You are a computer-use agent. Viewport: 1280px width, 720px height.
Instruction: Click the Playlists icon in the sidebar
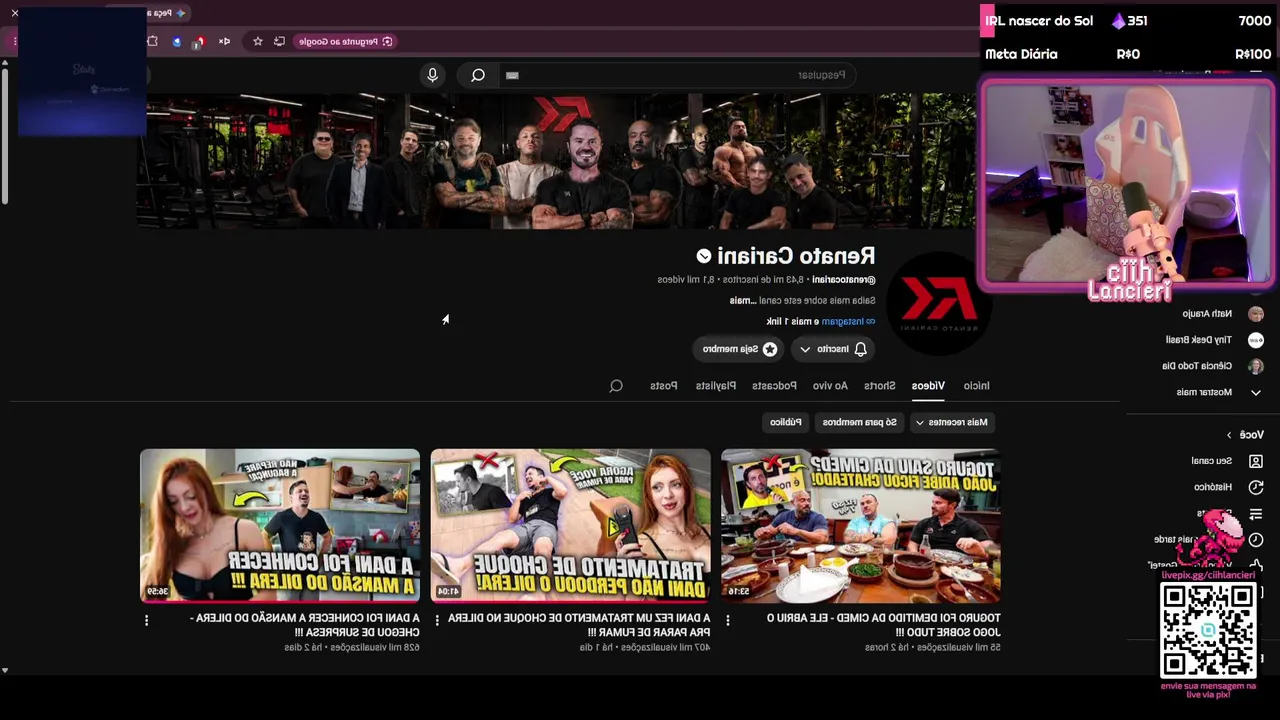click(x=1256, y=513)
